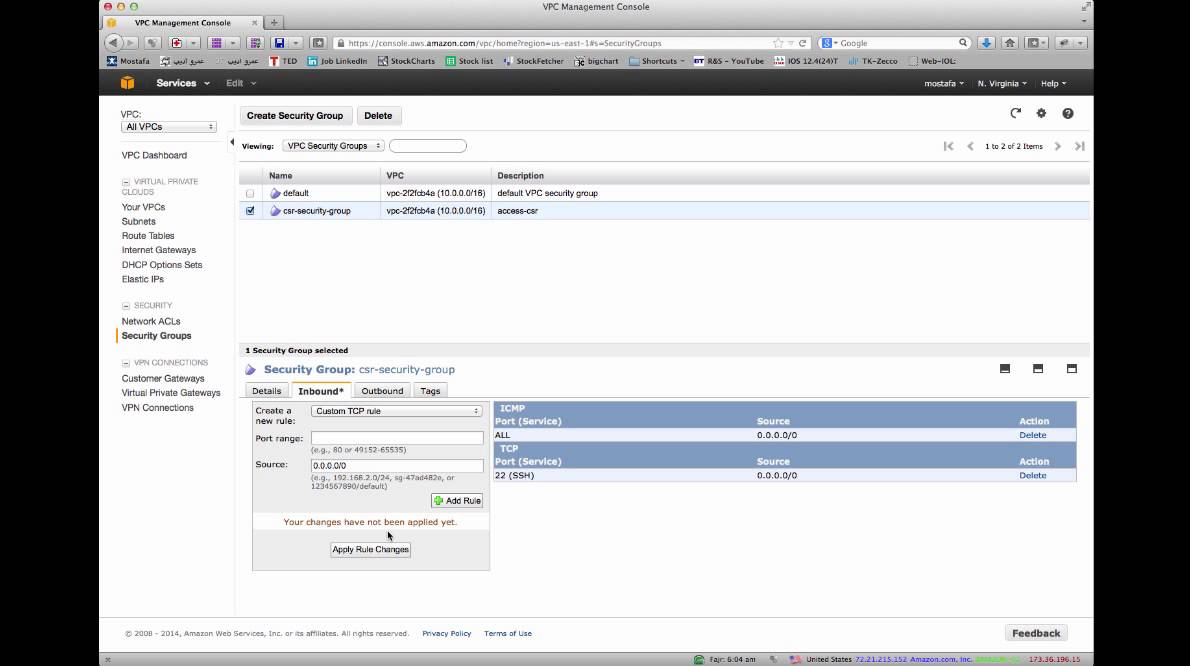This screenshot has width=1190, height=666.
Task: Open the Help dropdown
Action: click(x=1053, y=83)
